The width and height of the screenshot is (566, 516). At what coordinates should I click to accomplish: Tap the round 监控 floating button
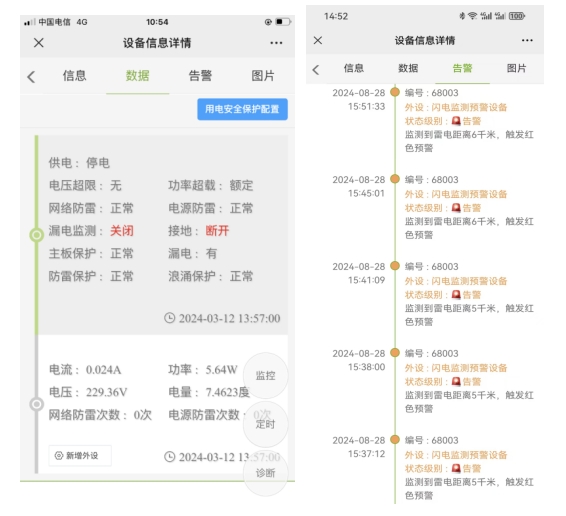click(x=266, y=376)
